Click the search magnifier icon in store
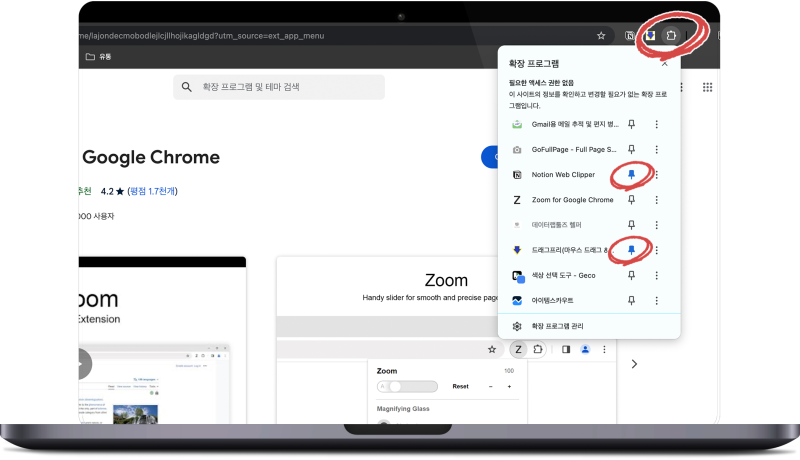The width and height of the screenshot is (800, 460). (187, 87)
